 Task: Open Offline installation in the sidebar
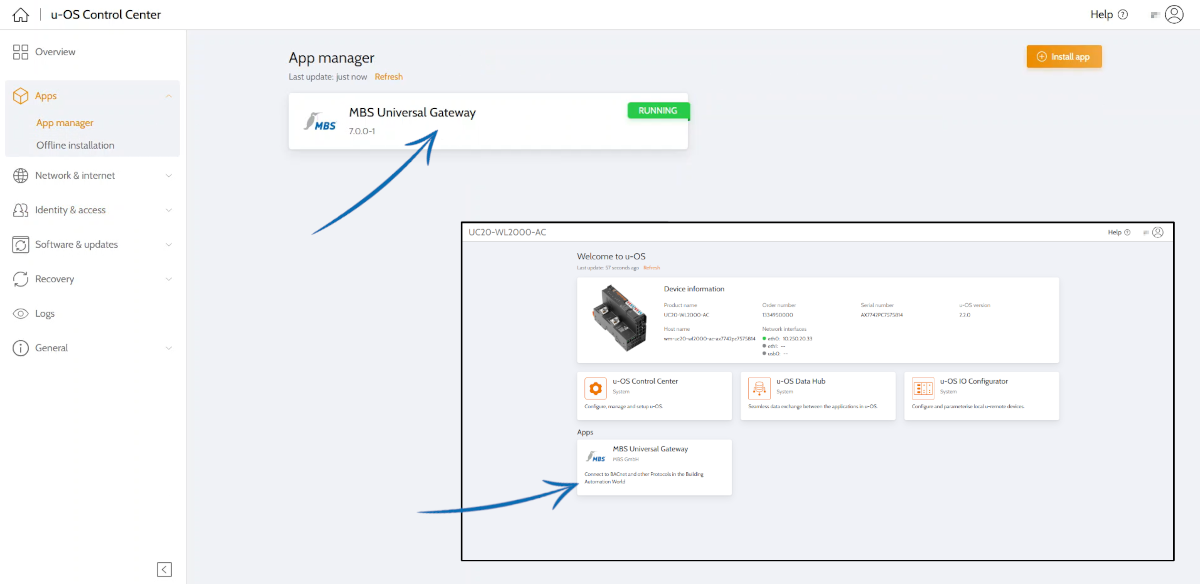click(x=75, y=145)
